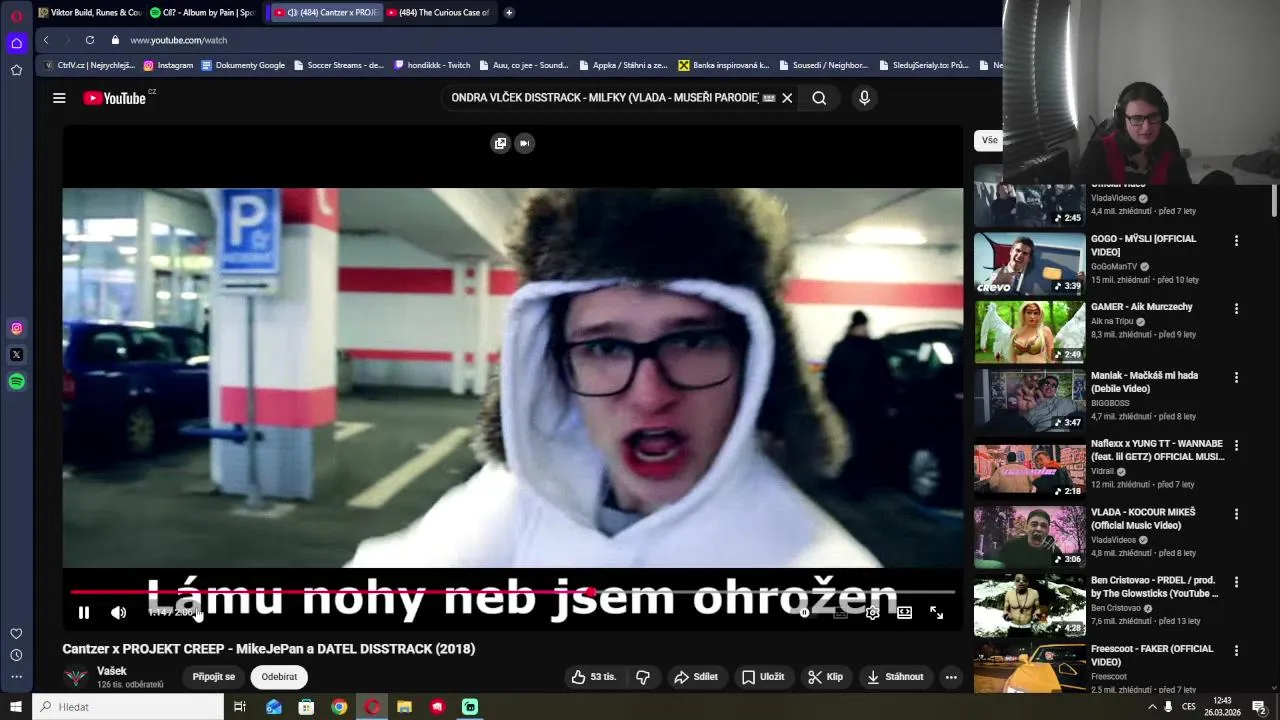Open more actions three-dot menu under video
The image size is (1280, 720).
(951, 677)
